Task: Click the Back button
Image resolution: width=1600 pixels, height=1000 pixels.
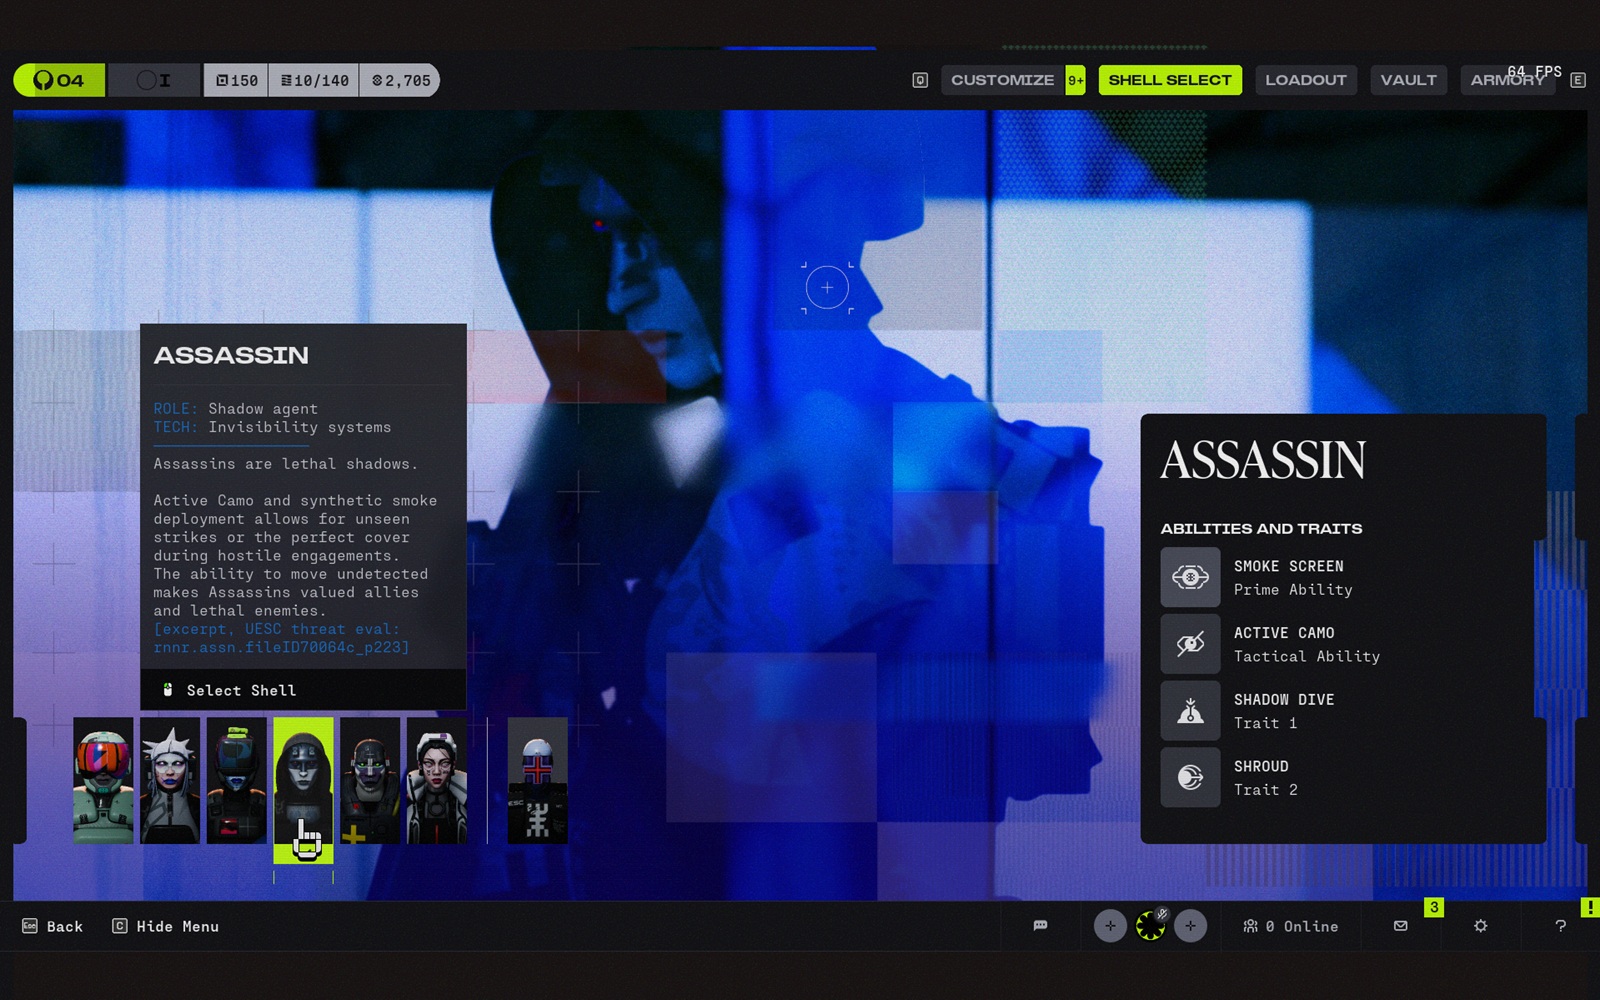Action: pos(53,927)
